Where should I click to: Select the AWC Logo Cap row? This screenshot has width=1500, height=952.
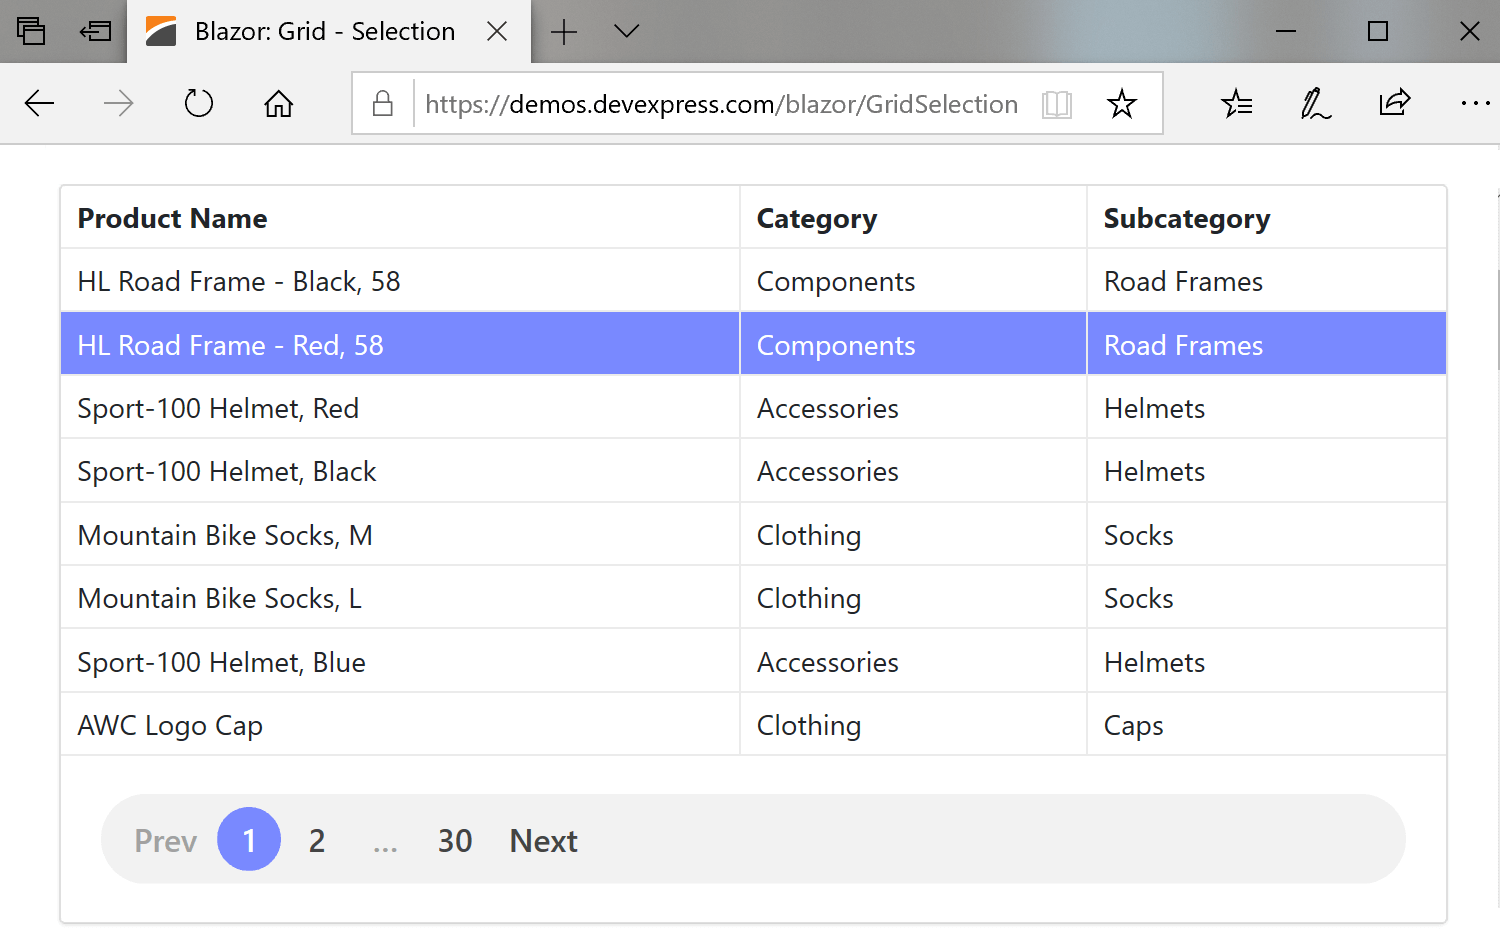click(x=400, y=725)
